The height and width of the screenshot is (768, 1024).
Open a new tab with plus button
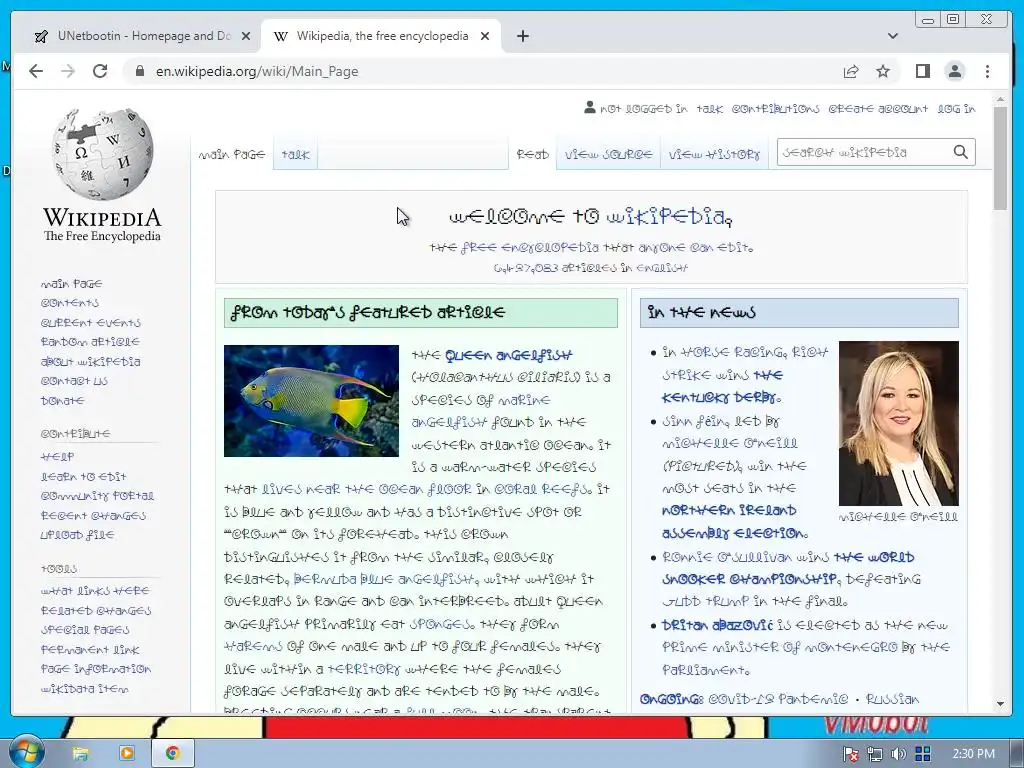522,37
